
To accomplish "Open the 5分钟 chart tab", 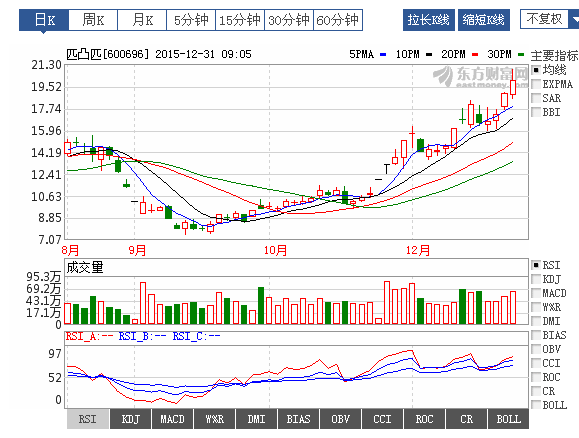I will tap(191, 20).
